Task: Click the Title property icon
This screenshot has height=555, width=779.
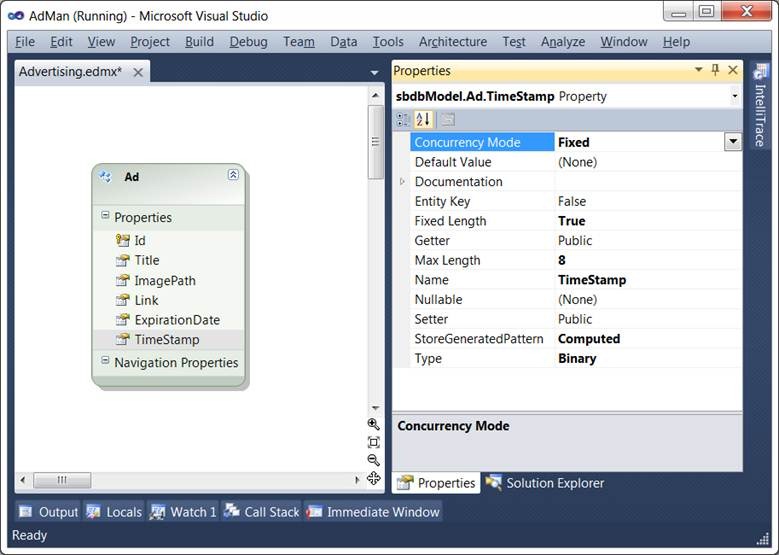Action: 122,260
